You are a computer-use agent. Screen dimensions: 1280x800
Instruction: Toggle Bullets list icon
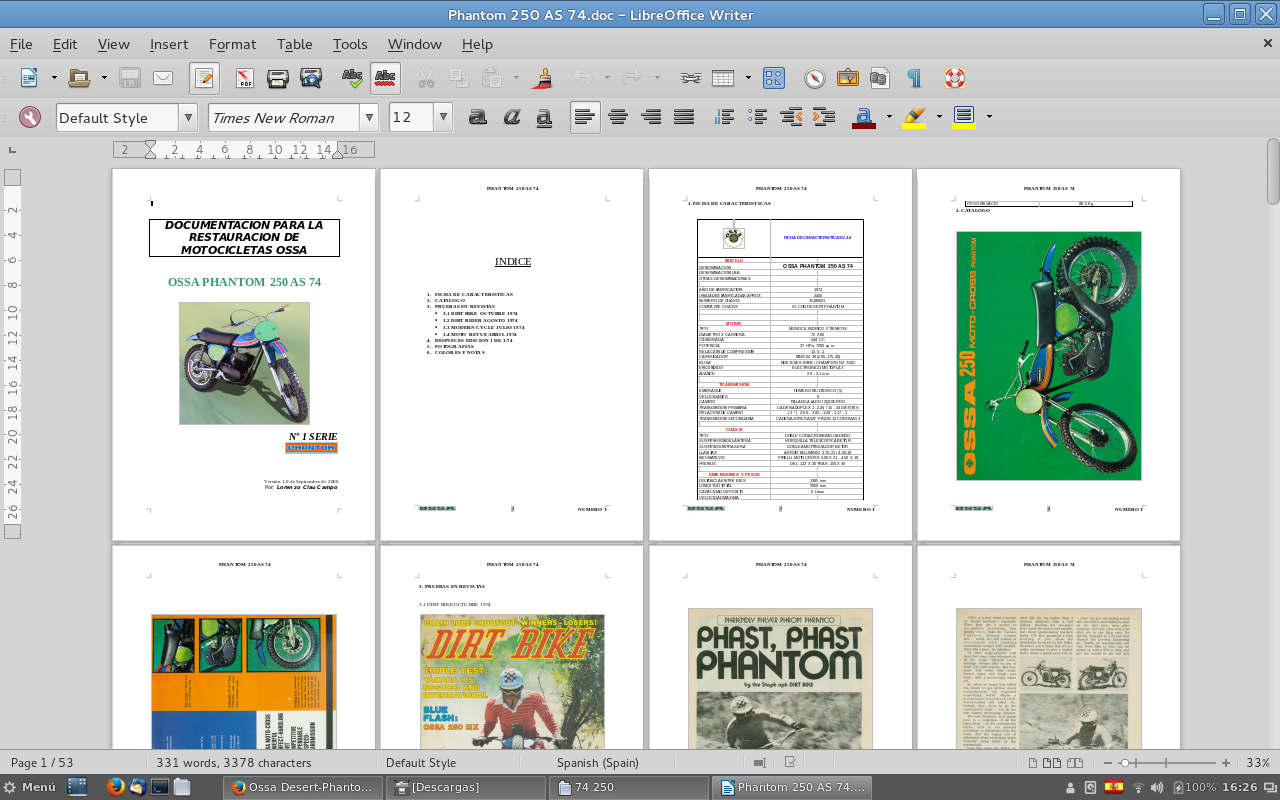click(758, 117)
